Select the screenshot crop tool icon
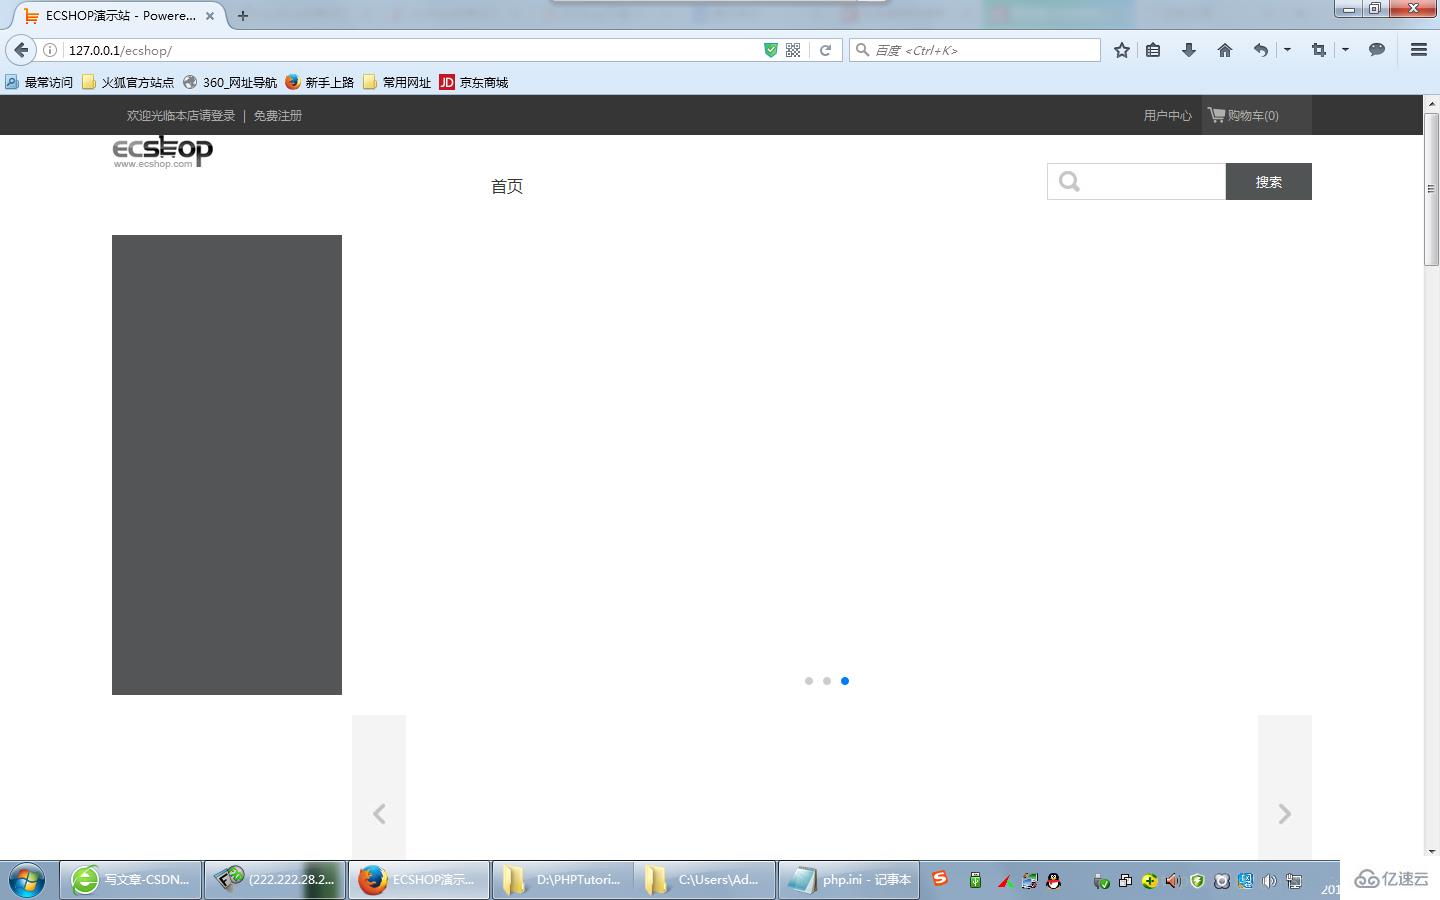 1319,50
